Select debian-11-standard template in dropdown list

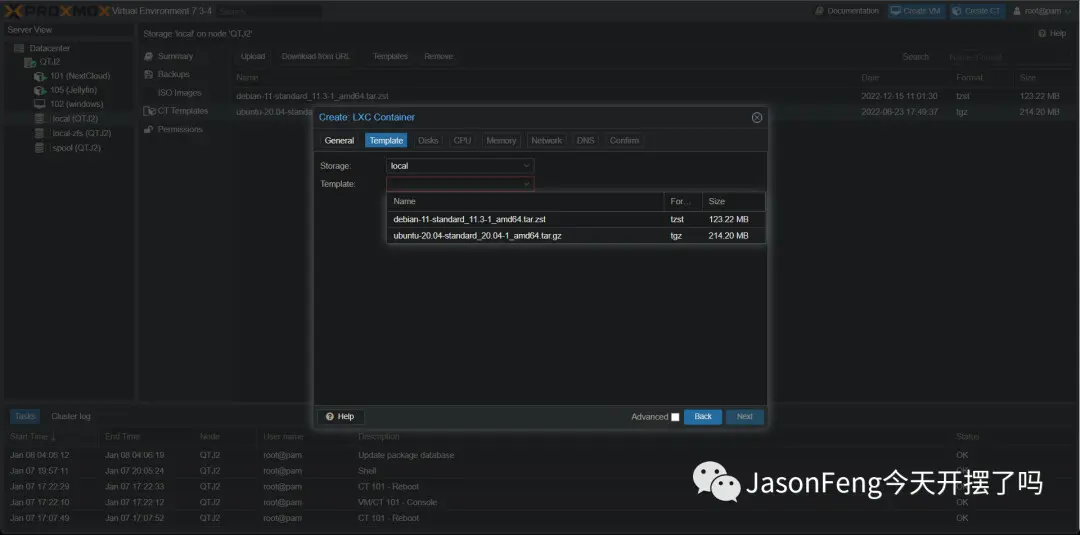[576, 219]
